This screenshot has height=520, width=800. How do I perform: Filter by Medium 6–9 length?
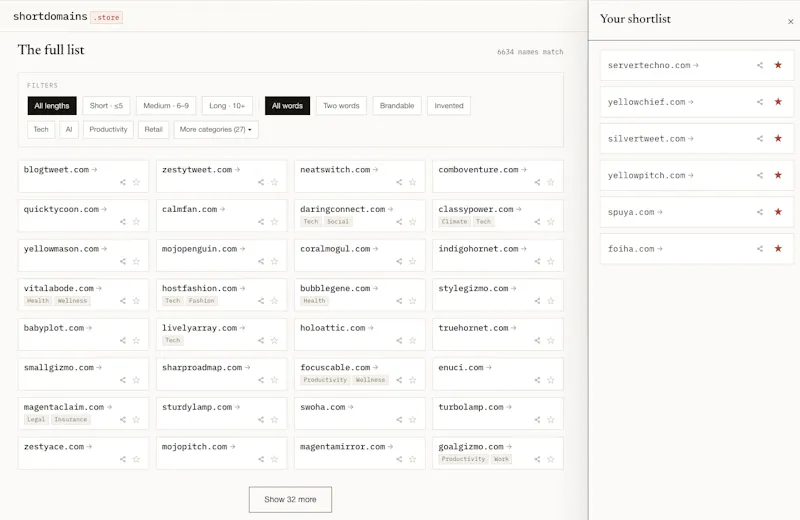point(166,106)
